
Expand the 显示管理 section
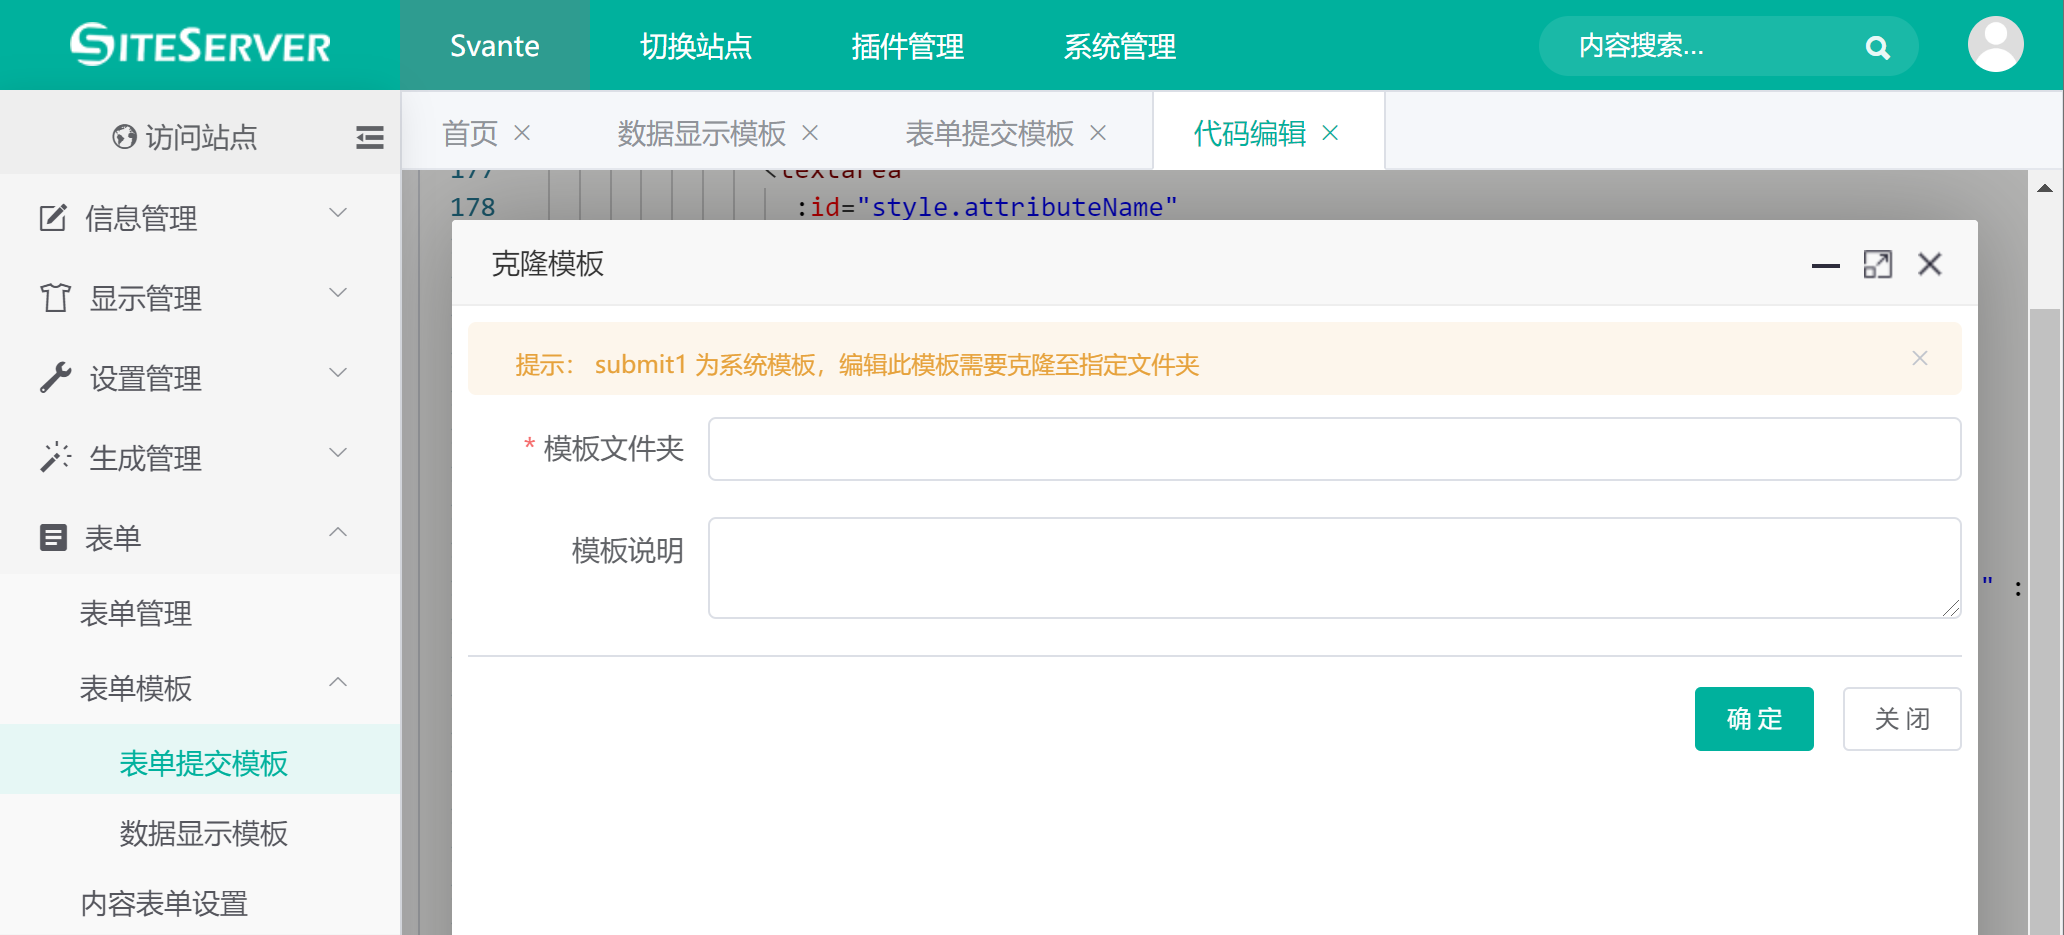coord(200,297)
